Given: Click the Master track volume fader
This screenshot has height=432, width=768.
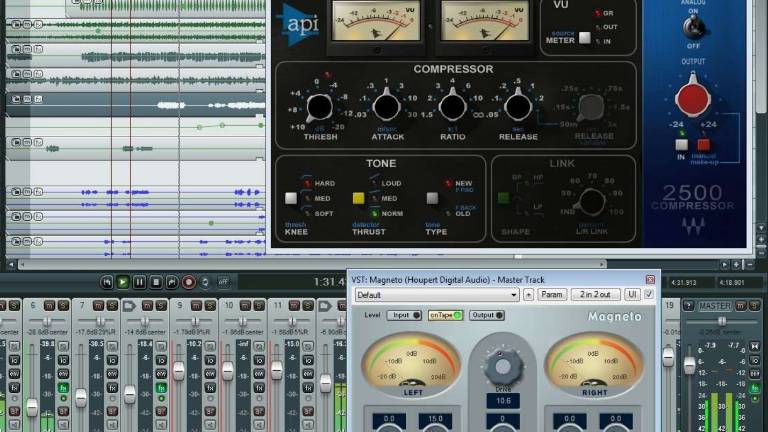Looking at the screenshot, I should click(x=690, y=364).
